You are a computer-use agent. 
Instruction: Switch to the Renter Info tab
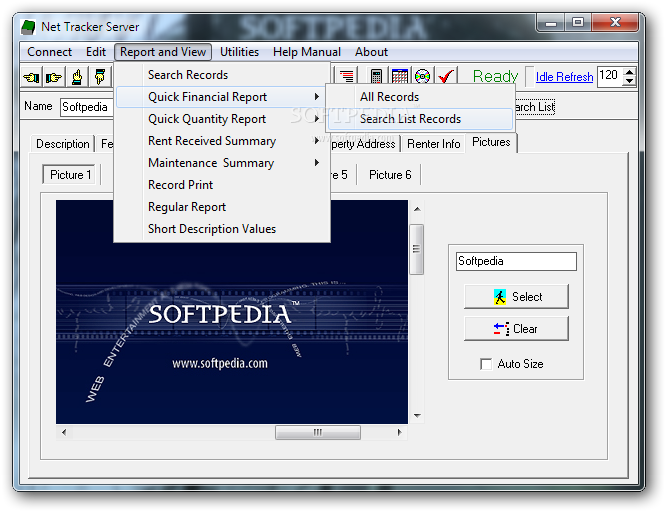coord(433,144)
